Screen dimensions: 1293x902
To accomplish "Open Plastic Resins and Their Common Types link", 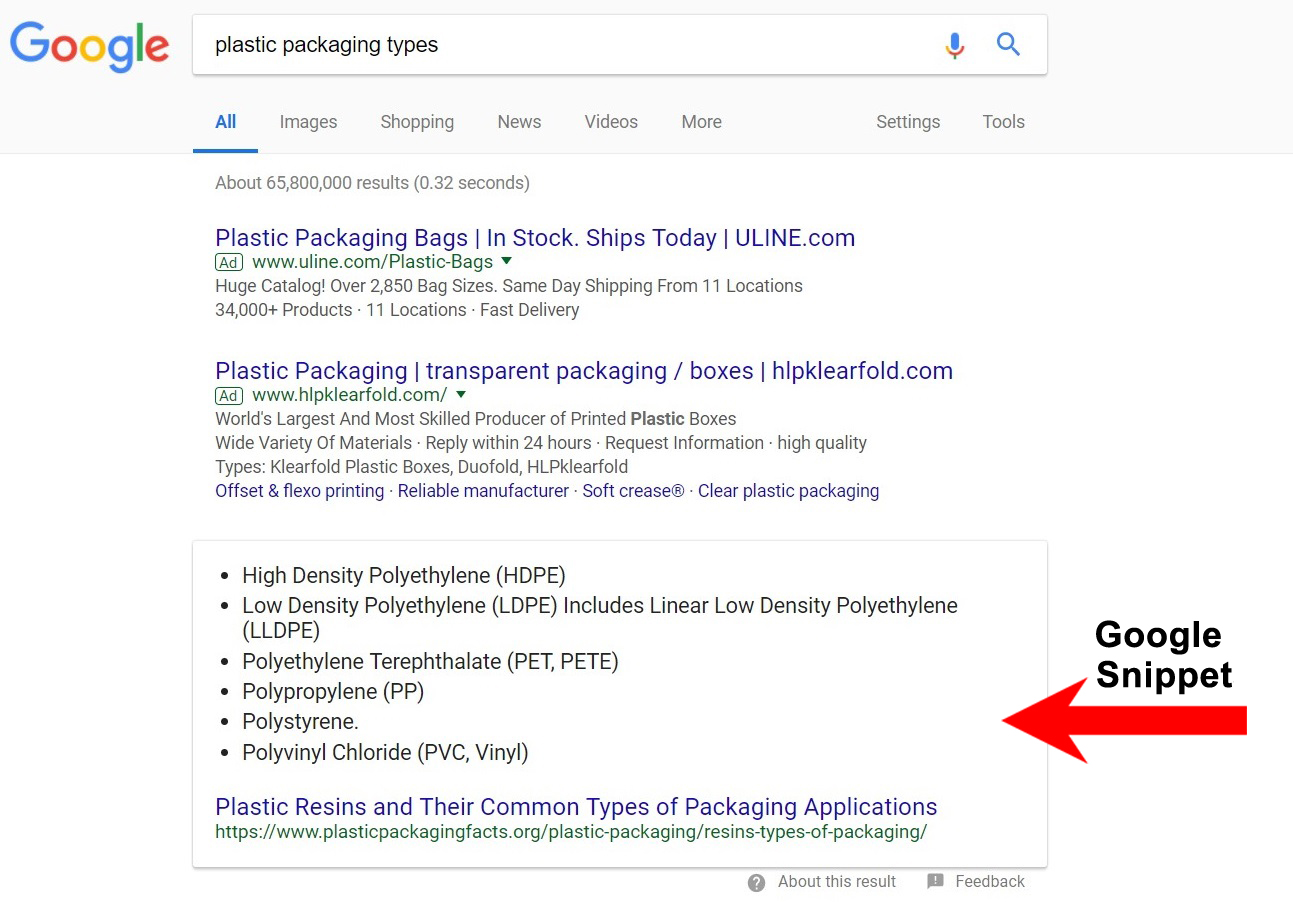I will [576, 807].
